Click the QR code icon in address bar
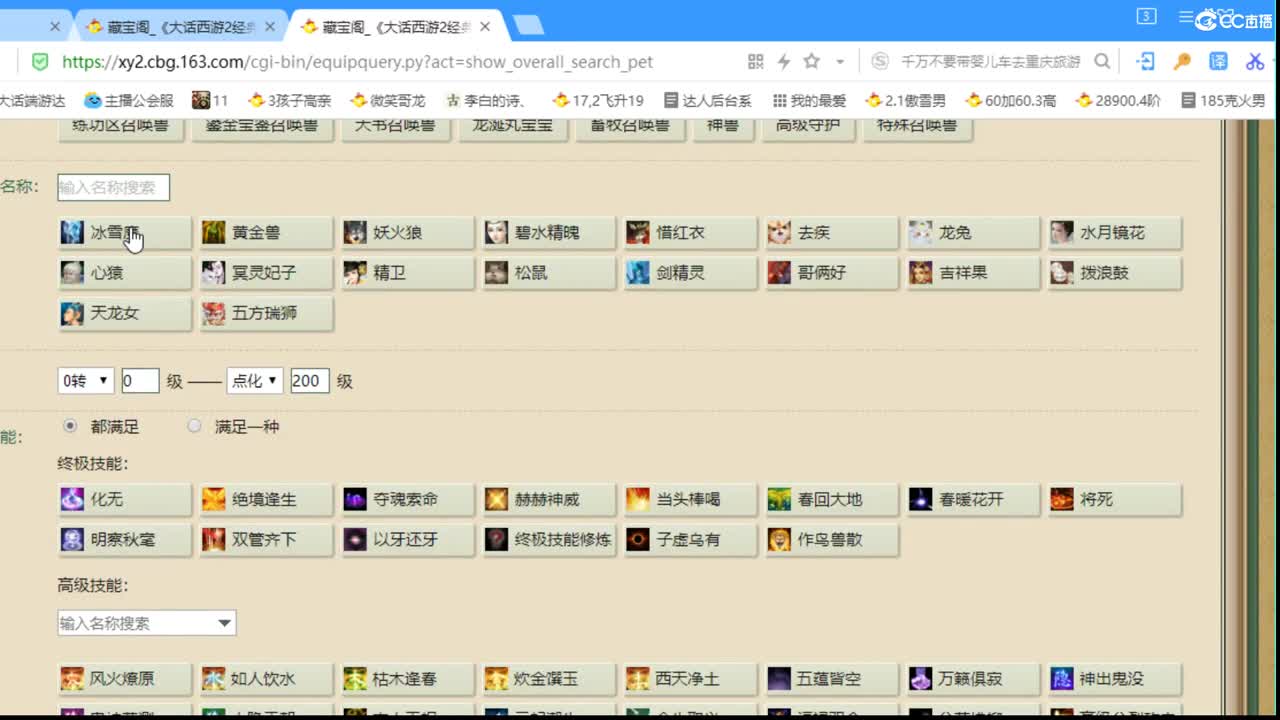 point(756,62)
